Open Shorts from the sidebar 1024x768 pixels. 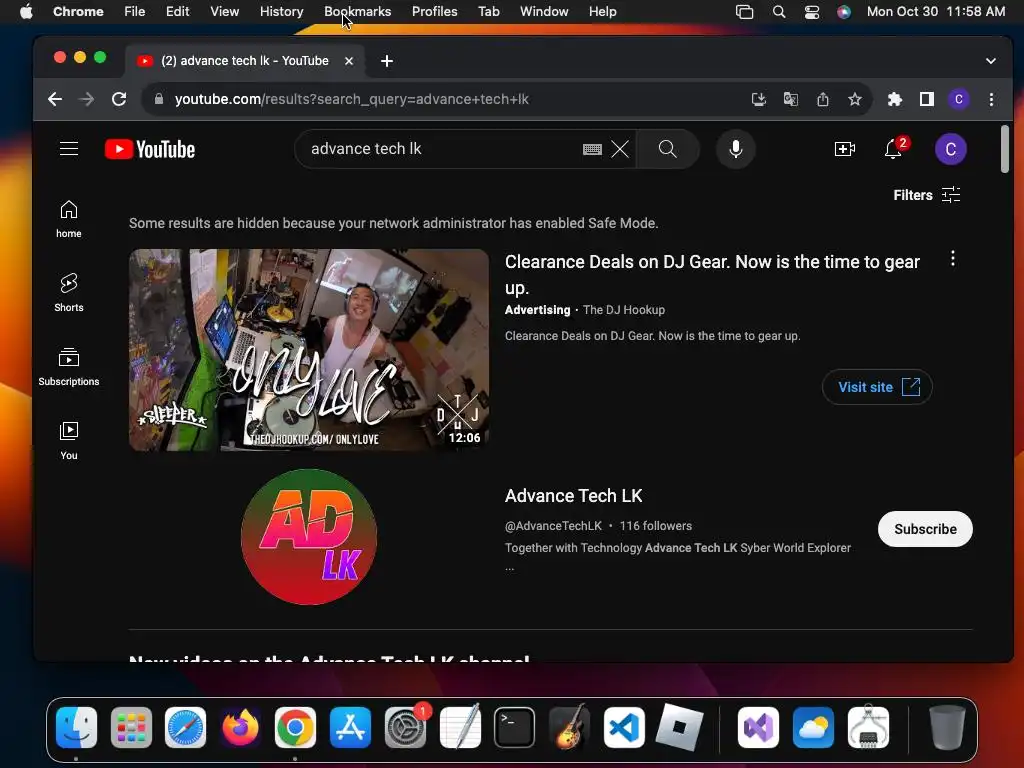click(x=69, y=293)
